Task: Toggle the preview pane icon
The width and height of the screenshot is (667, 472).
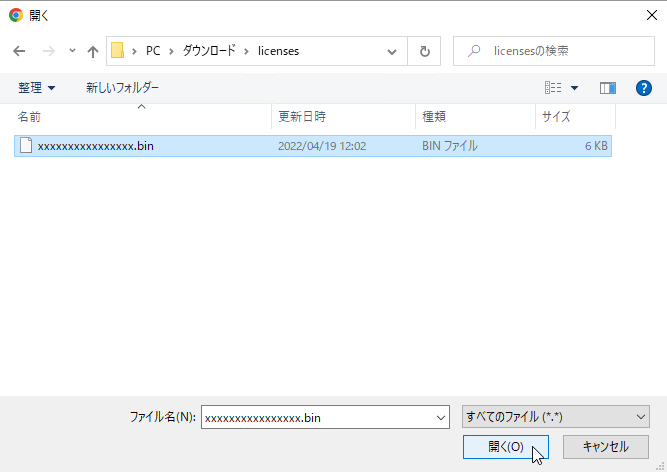Action: click(607, 88)
